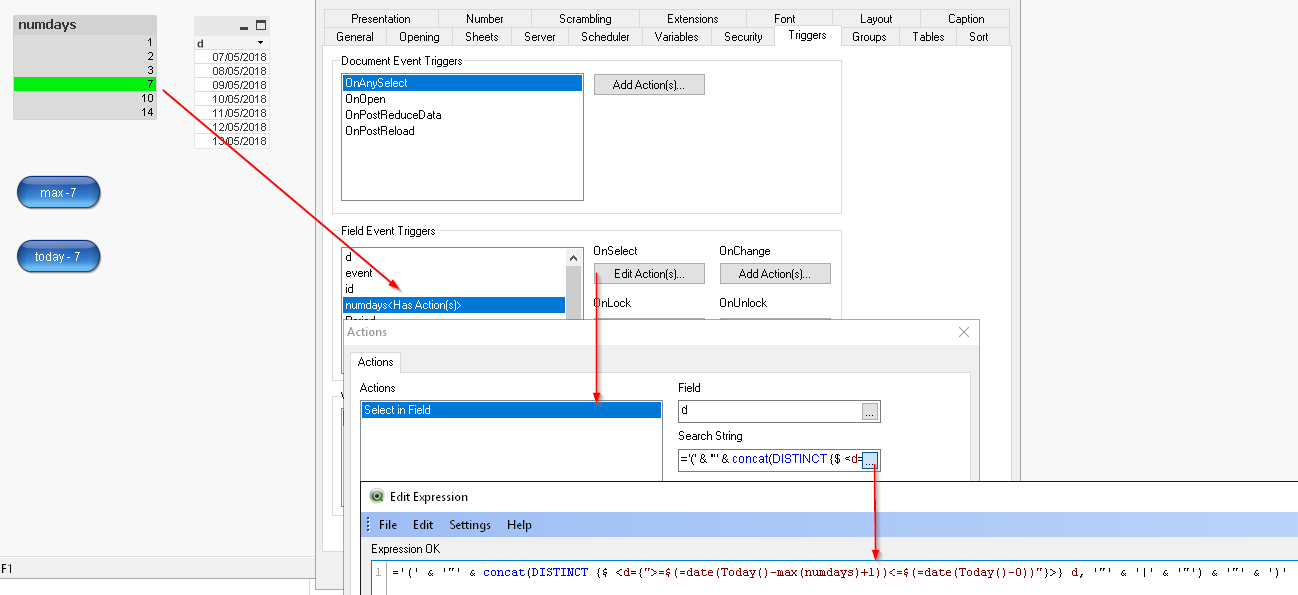Open the Settings menu in Edit Expression
Image resolution: width=1298 pixels, height=595 pixels.
pos(470,524)
